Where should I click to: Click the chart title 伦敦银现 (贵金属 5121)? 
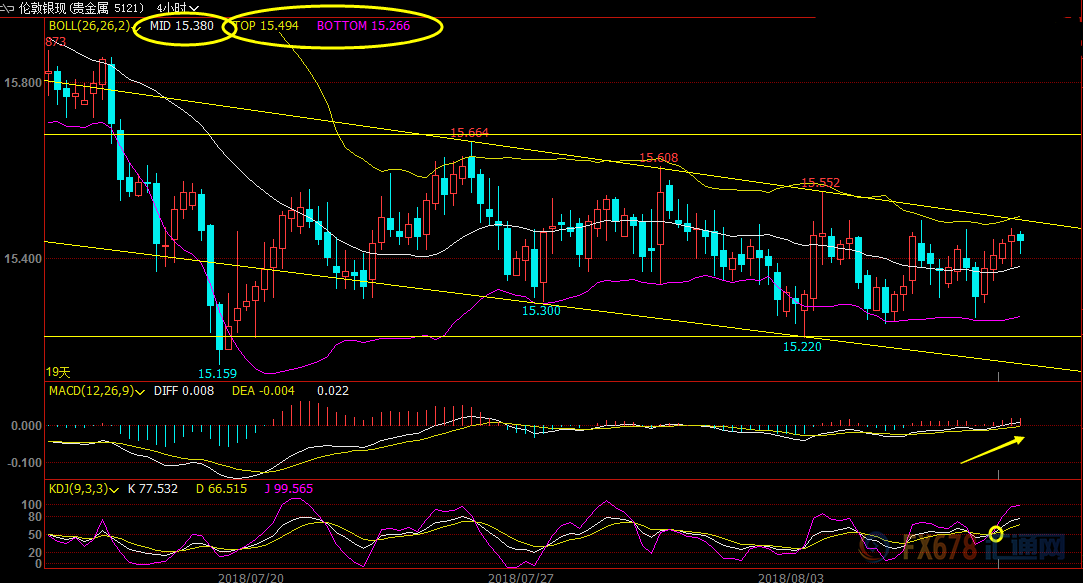[82, 8]
